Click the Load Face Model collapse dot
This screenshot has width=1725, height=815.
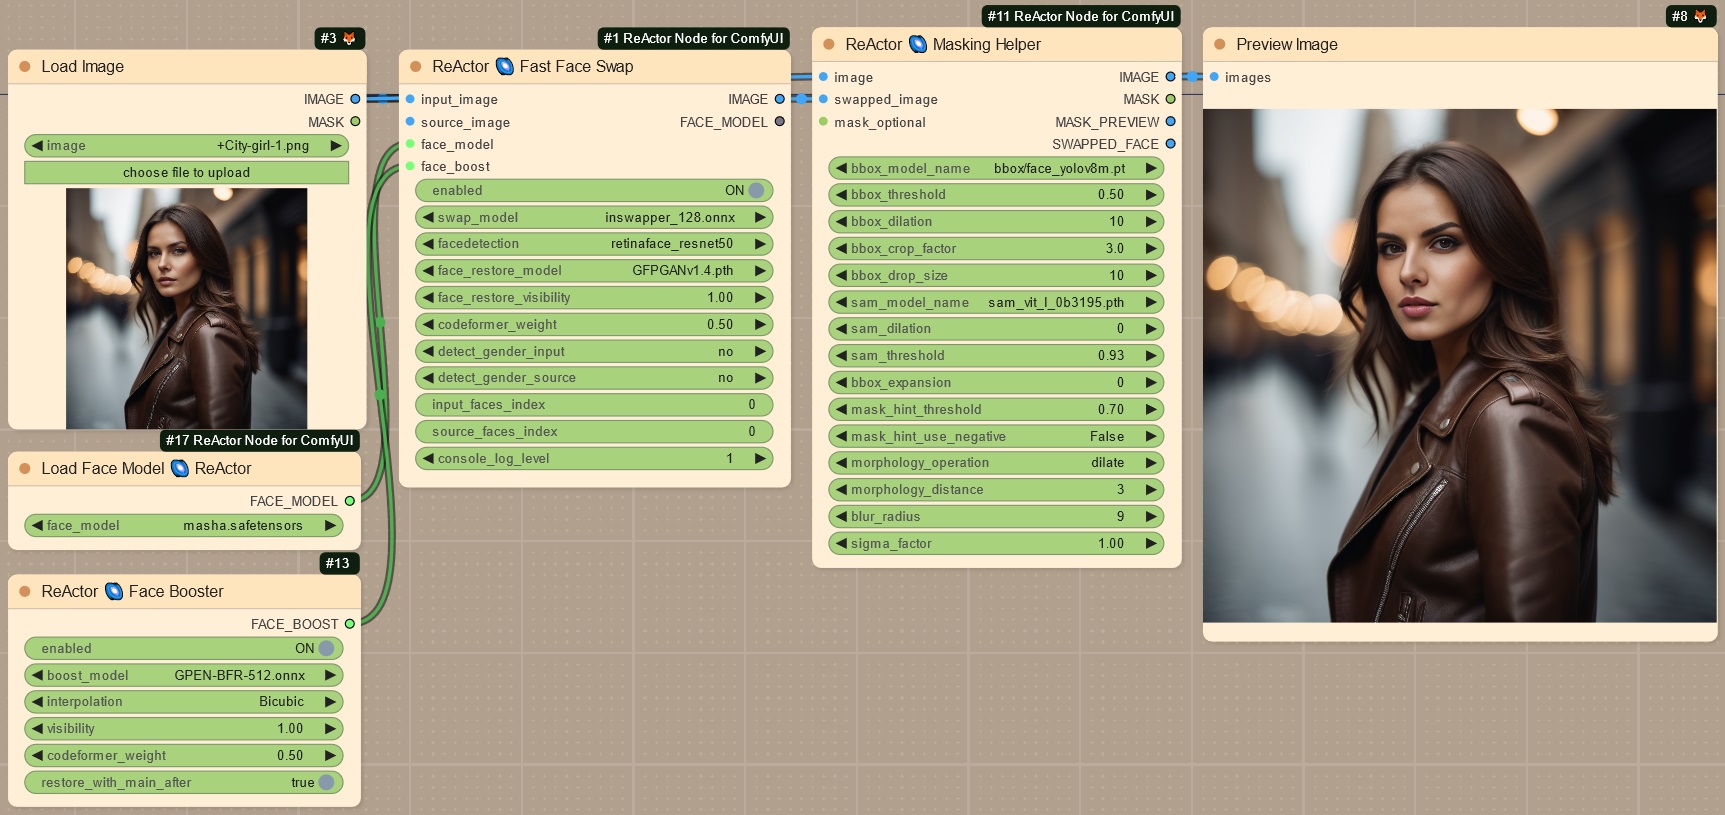[x=25, y=469]
